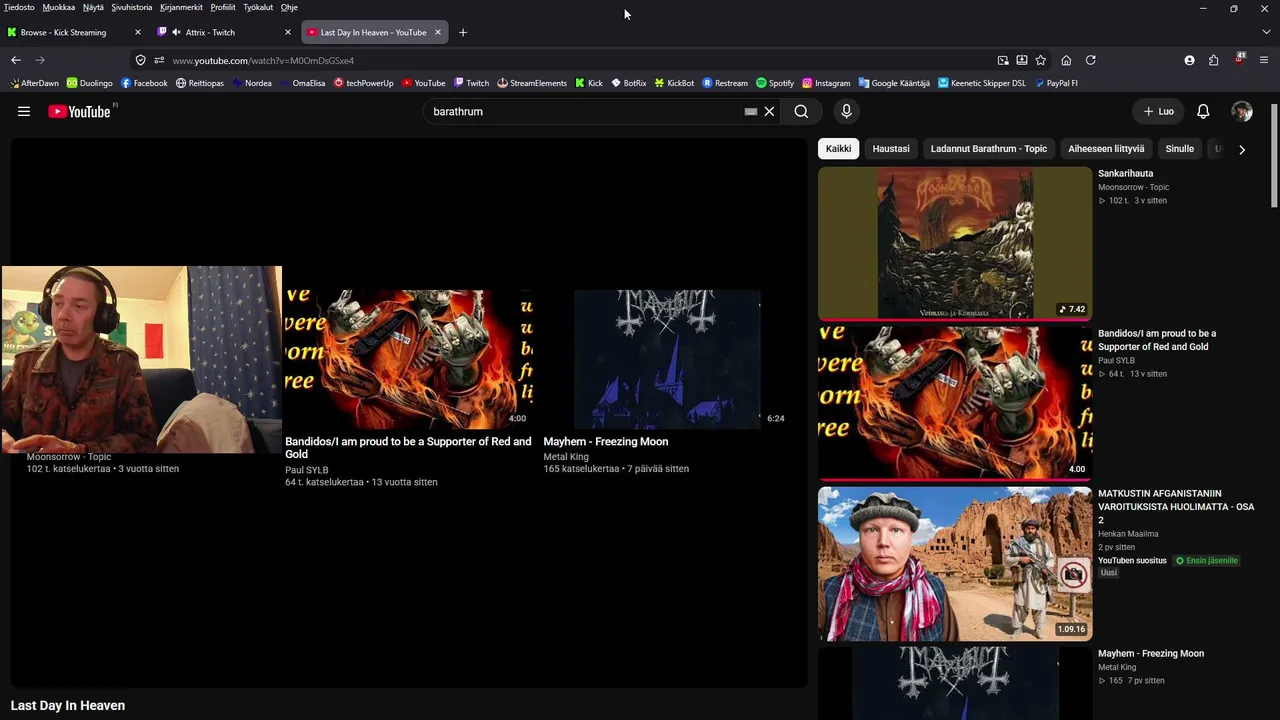Open the Afghanistan travel video thumbnail
Viewport: 1280px width, 720px height.
tap(955, 563)
